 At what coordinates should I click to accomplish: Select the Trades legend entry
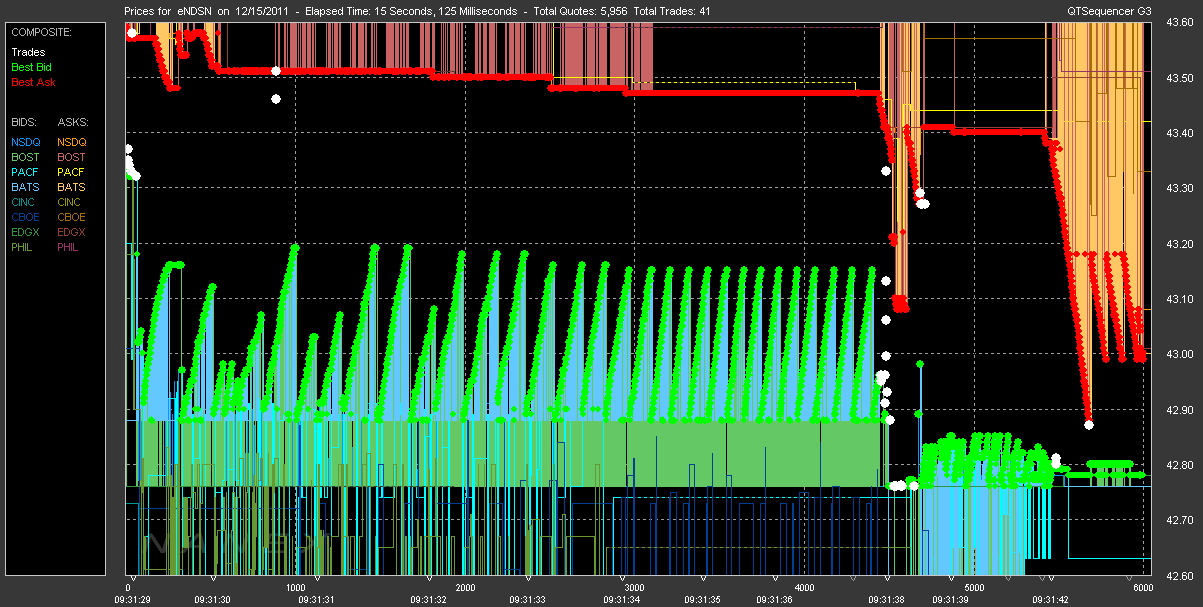[28, 52]
